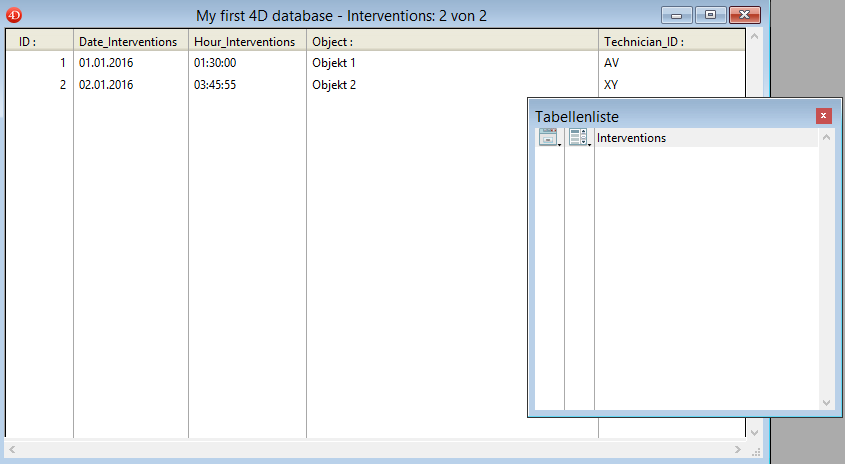Click the Tabellenliste scrollbar down arrow

coord(826,402)
